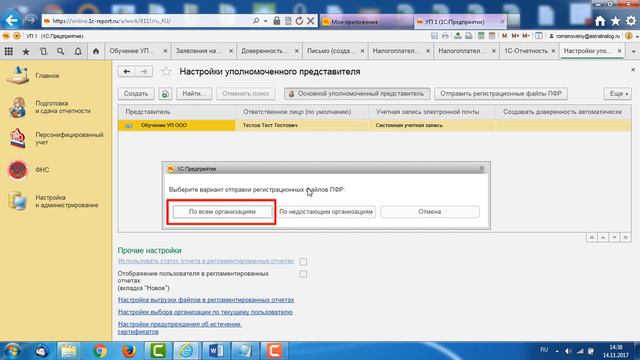
Task: Open 1C favorites star in tools panel
Action: pyautogui.click(x=26, y=51)
